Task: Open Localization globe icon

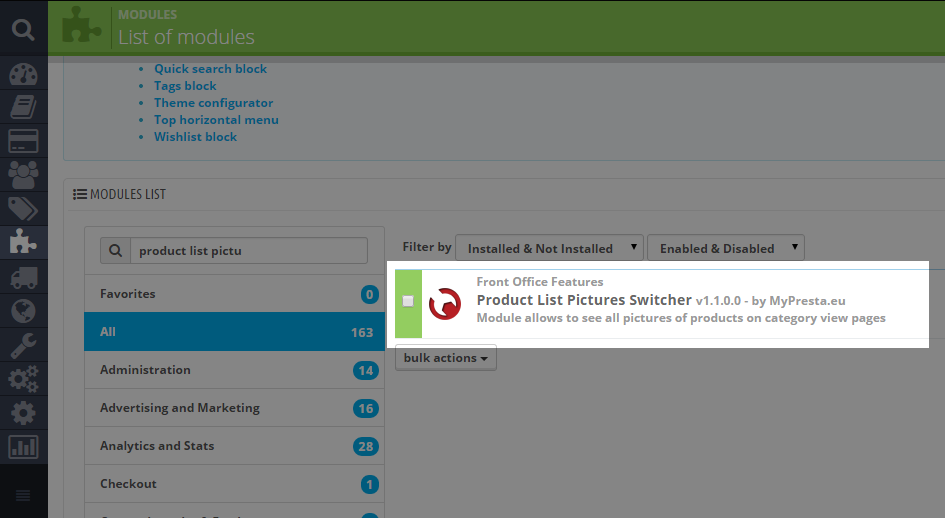Action: [x=23, y=311]
